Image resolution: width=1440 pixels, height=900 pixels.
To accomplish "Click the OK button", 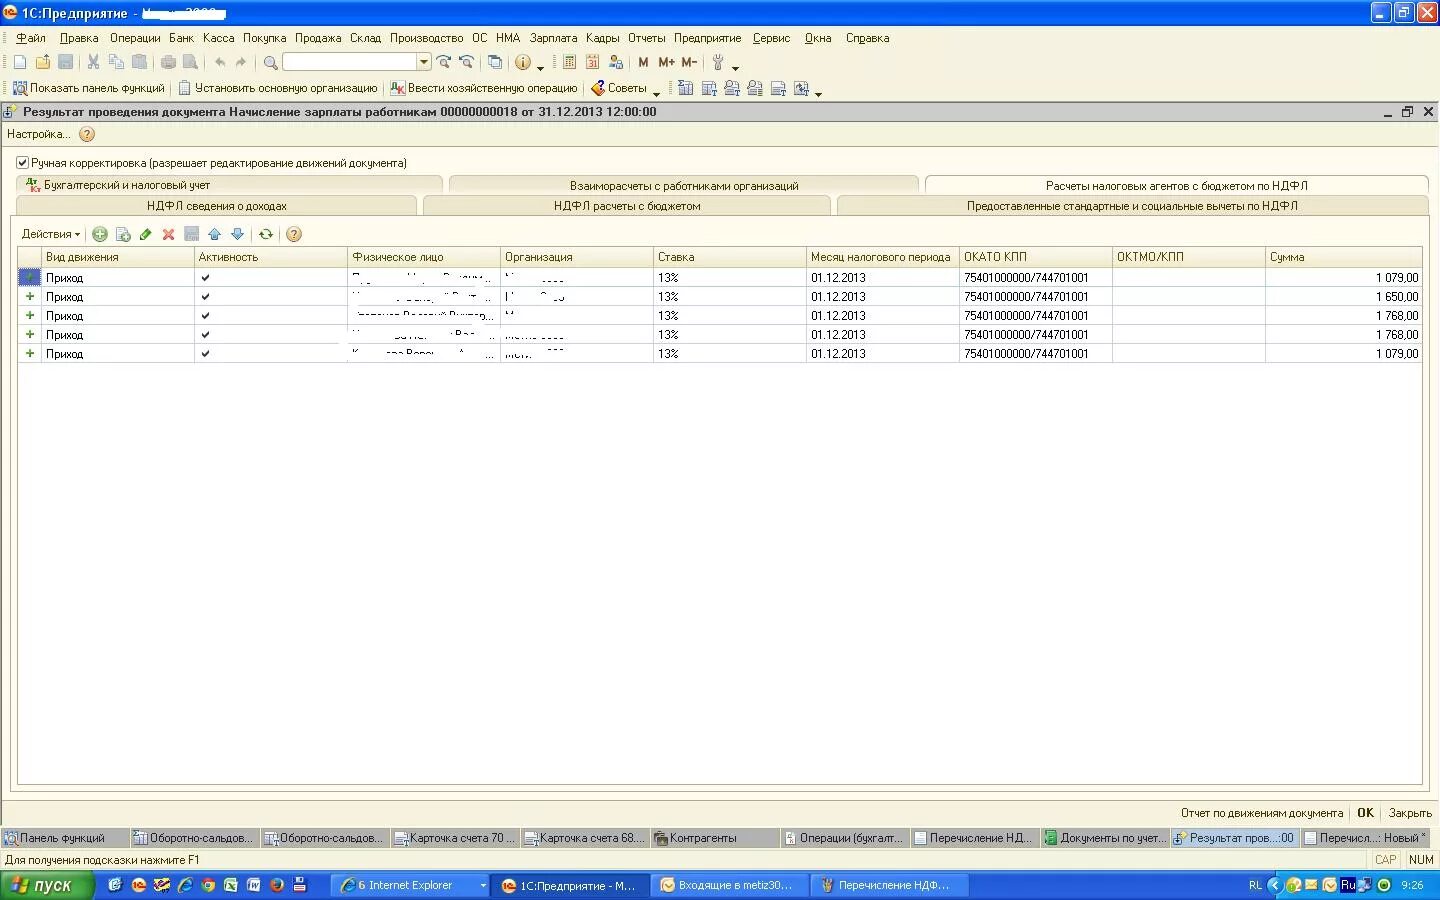I will [x=1365, y=813].
